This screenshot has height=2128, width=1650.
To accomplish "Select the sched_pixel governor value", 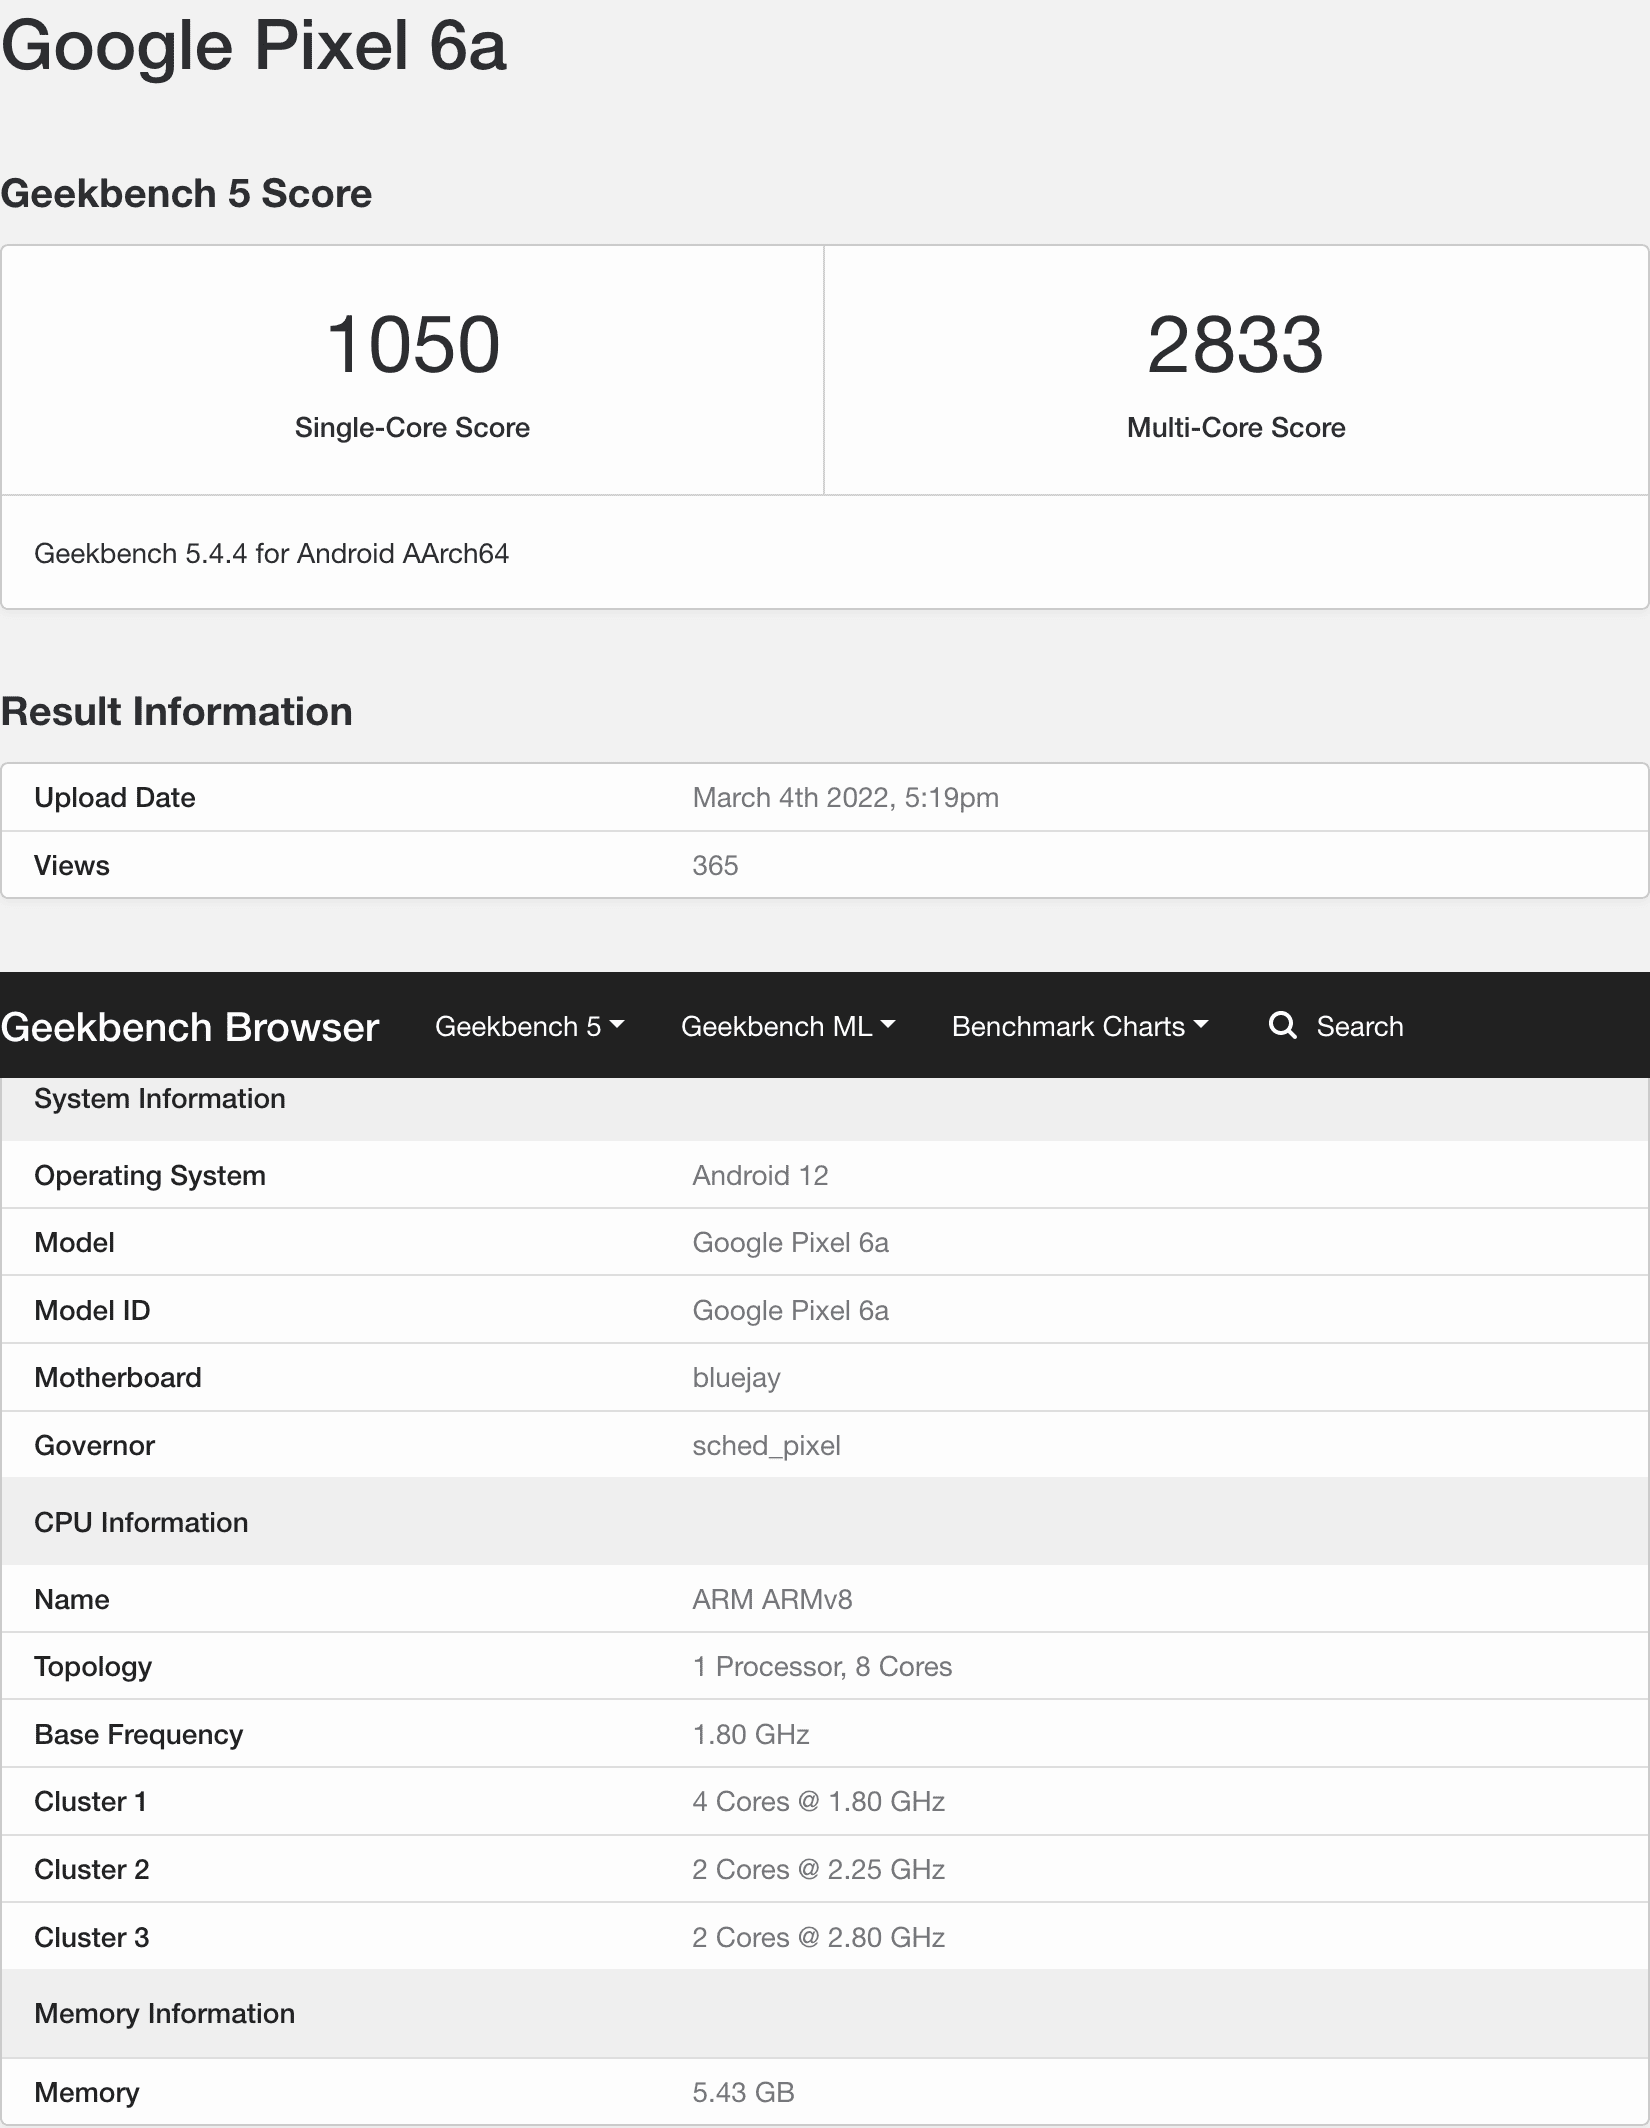I will click(766, 1446).
